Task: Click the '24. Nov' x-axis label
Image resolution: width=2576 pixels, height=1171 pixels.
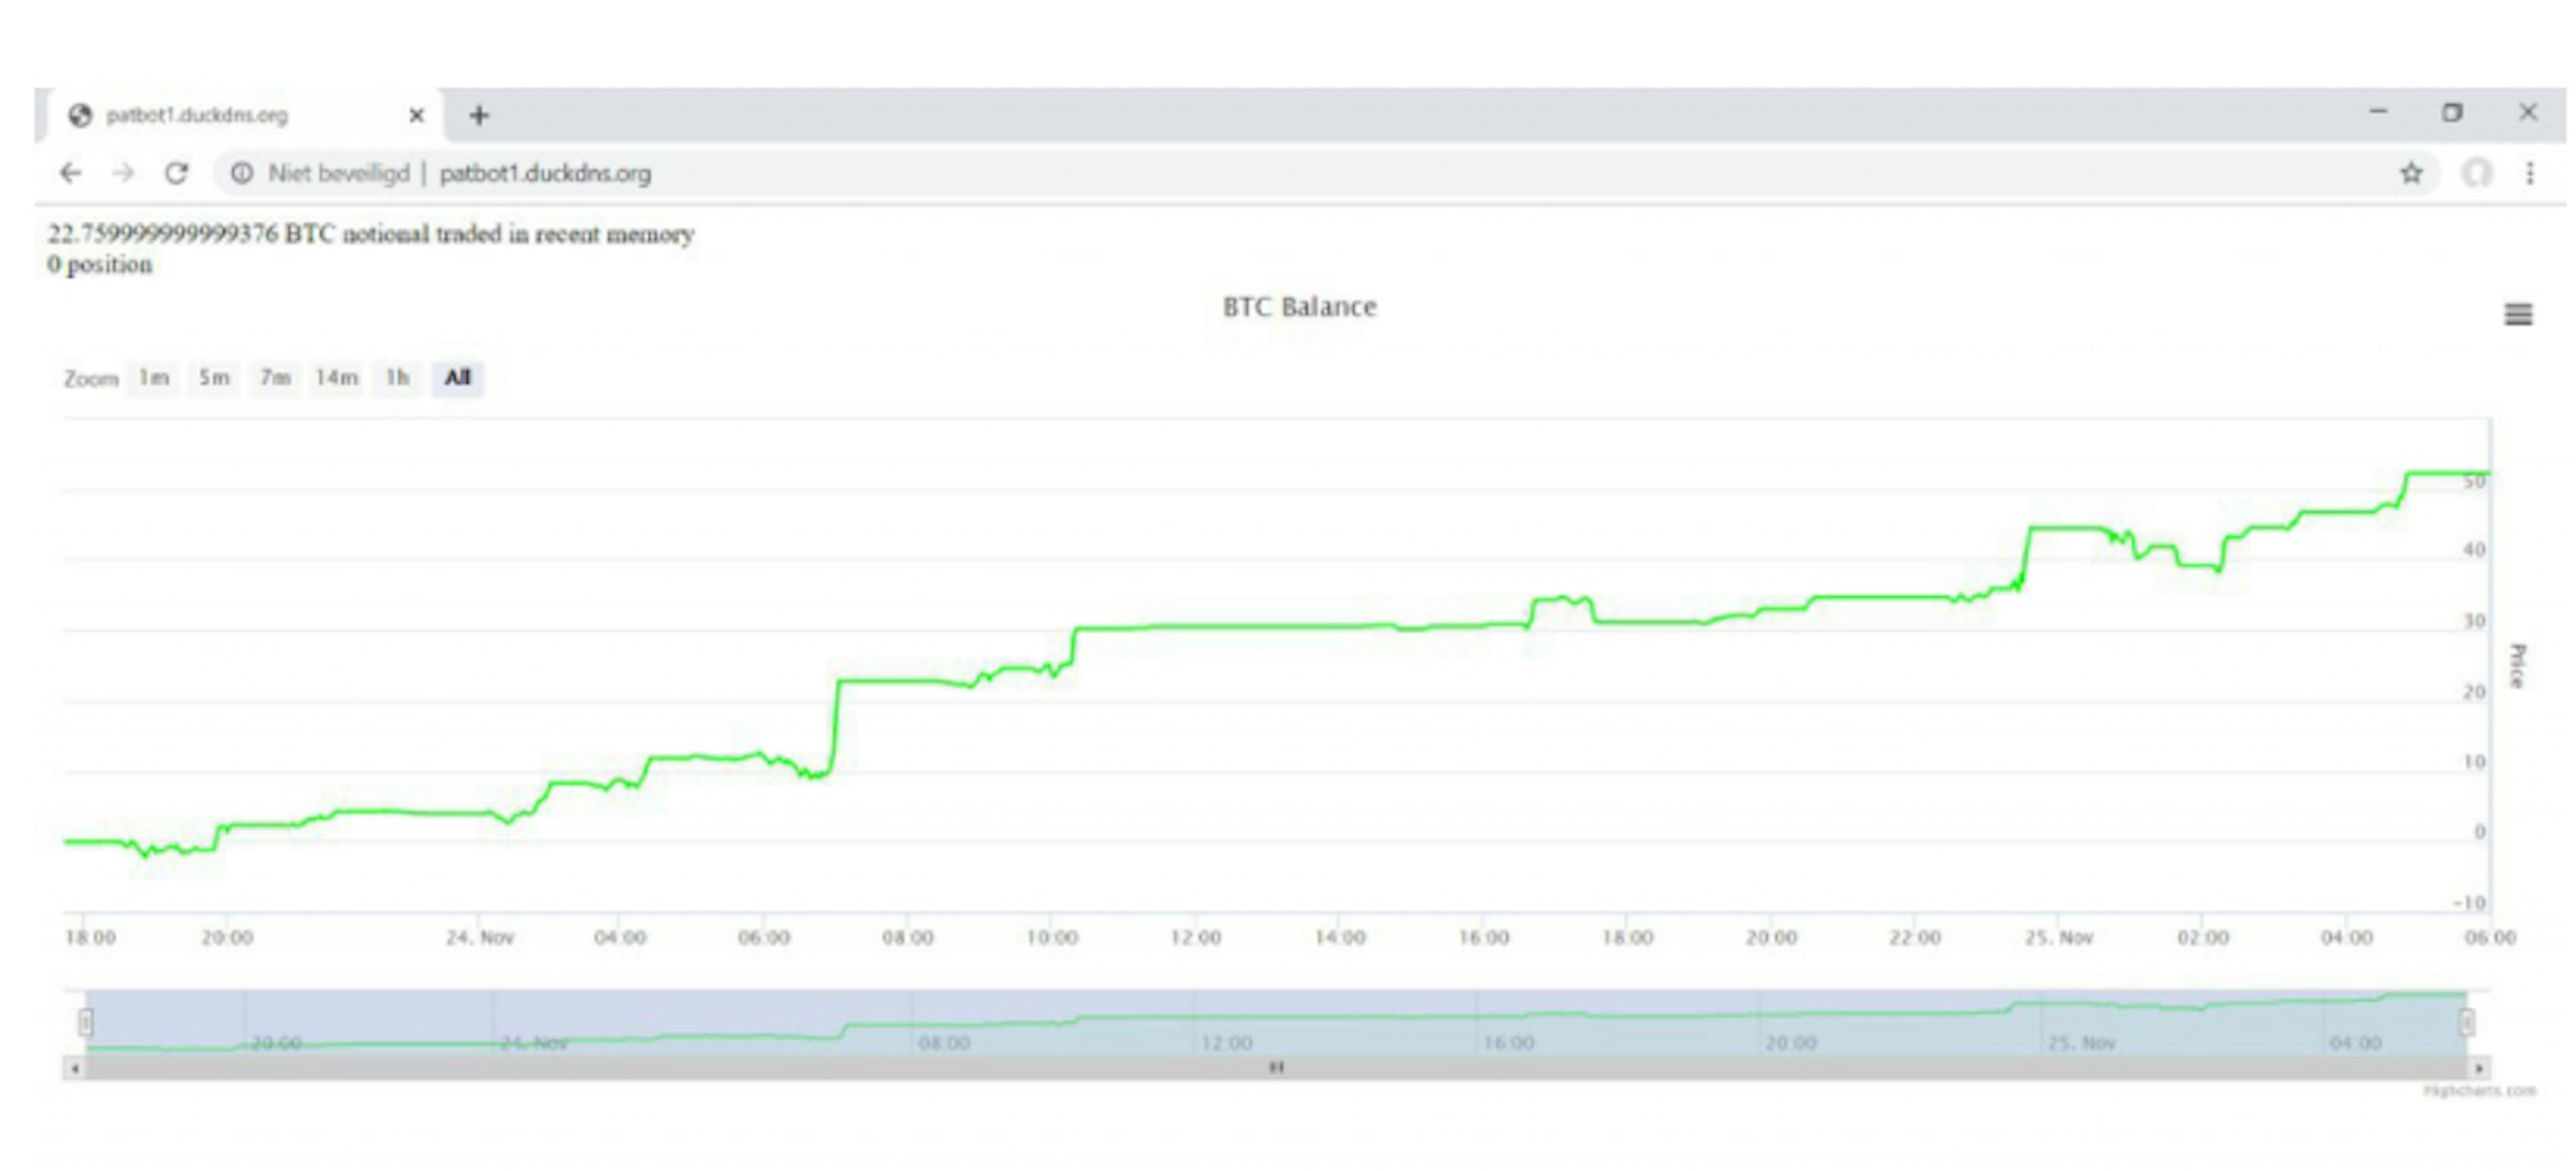Action: [x=480, y=938]
